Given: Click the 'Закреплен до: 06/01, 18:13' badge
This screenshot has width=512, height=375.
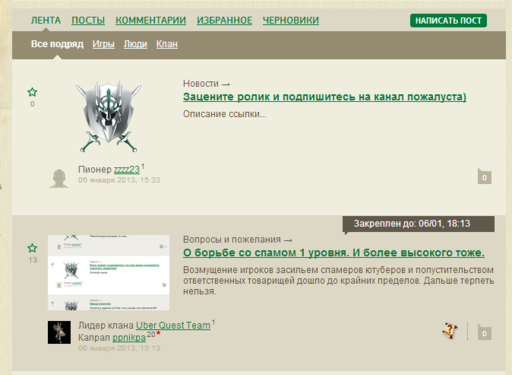Looking at the screenshot, I should coord(418,224).
